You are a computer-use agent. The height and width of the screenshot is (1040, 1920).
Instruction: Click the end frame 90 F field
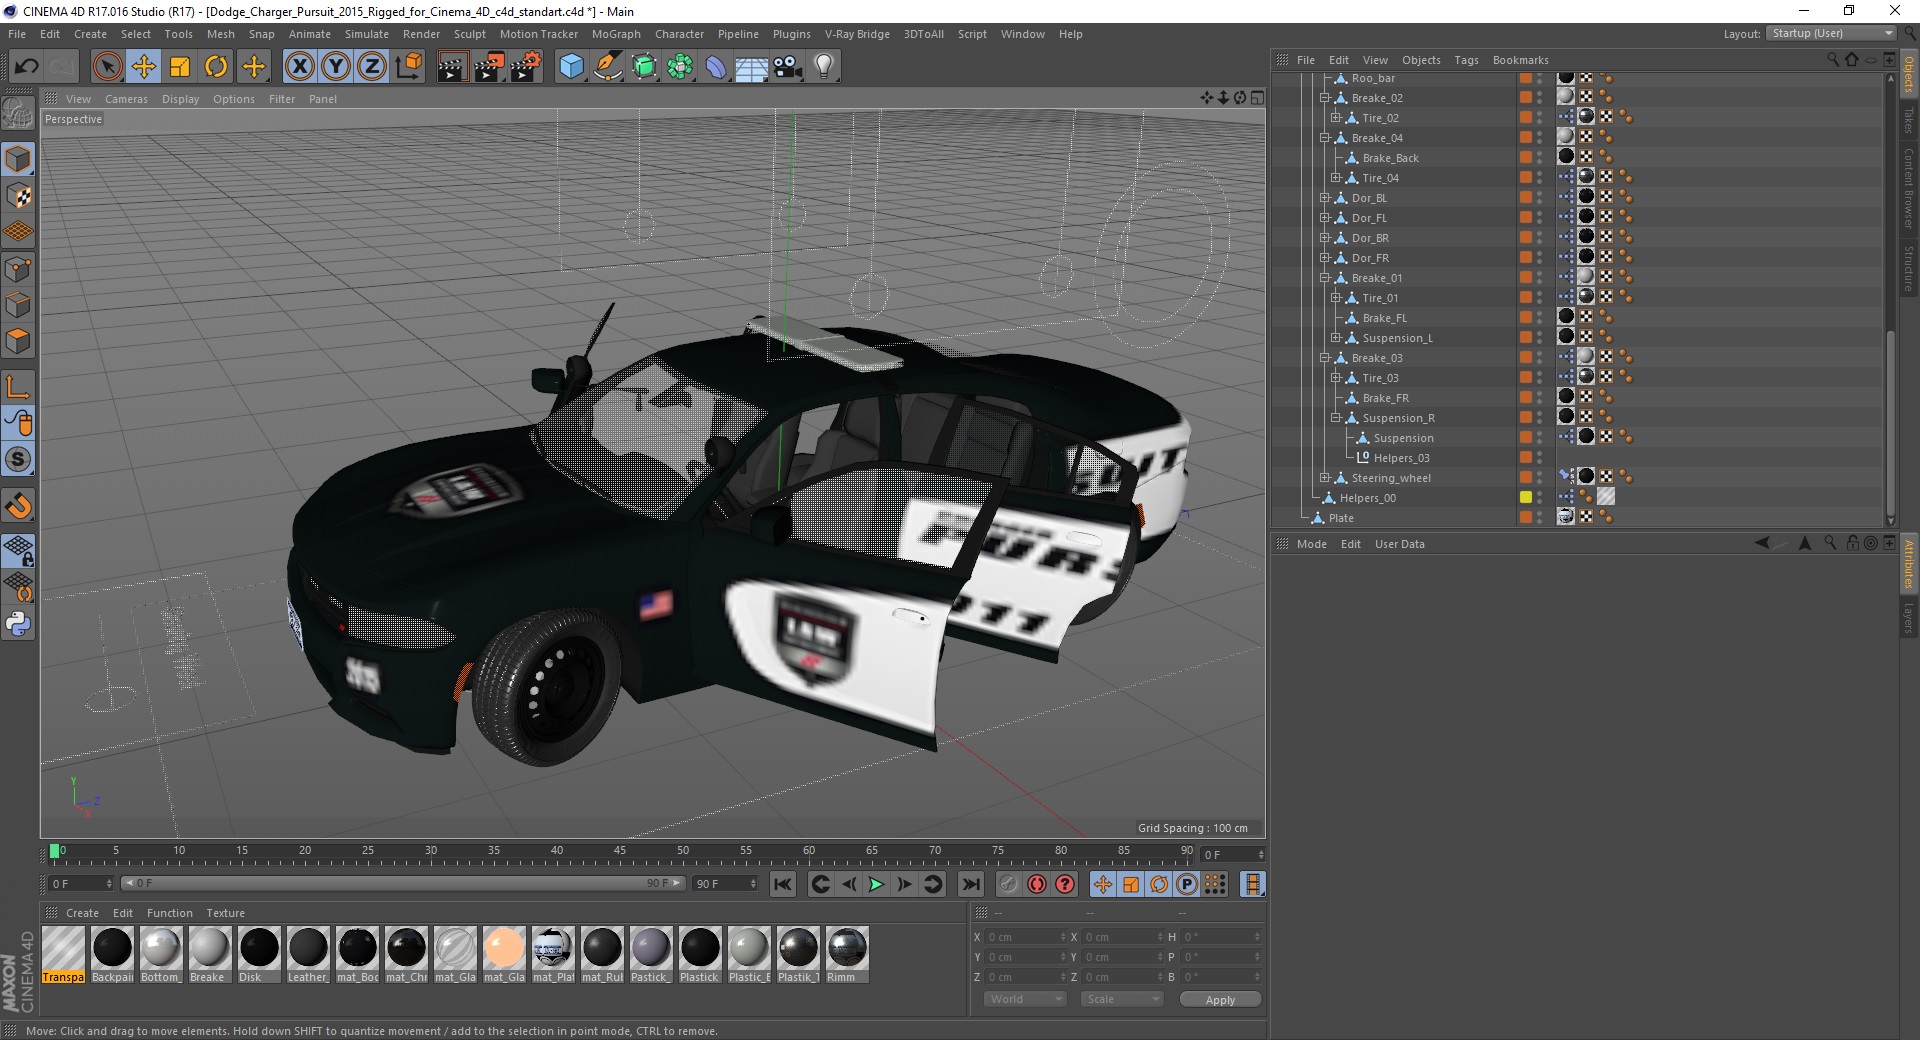[x=726, y=884]
